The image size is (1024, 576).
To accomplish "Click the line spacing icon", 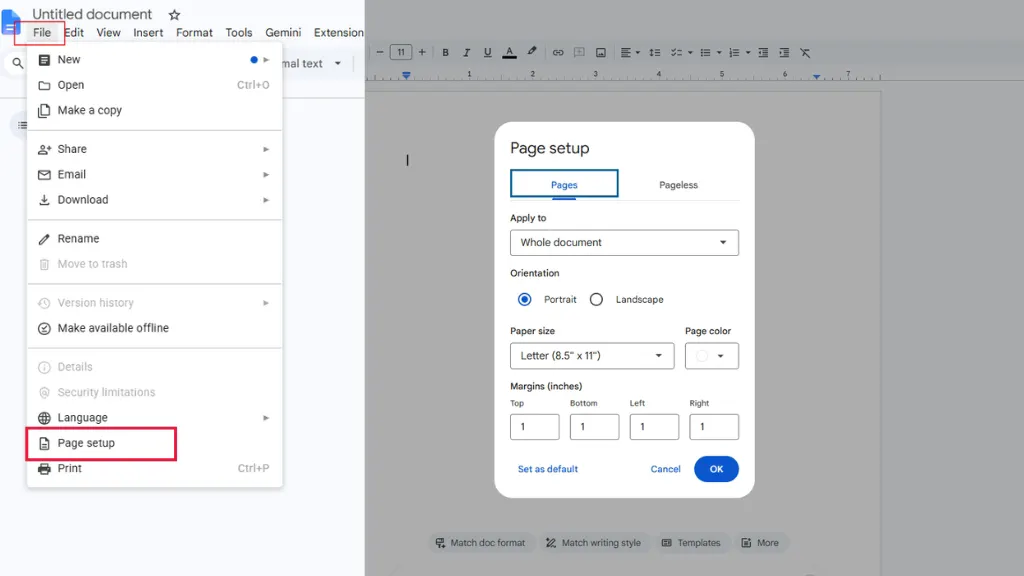I will pyautogui.click(x=654, y=53).
